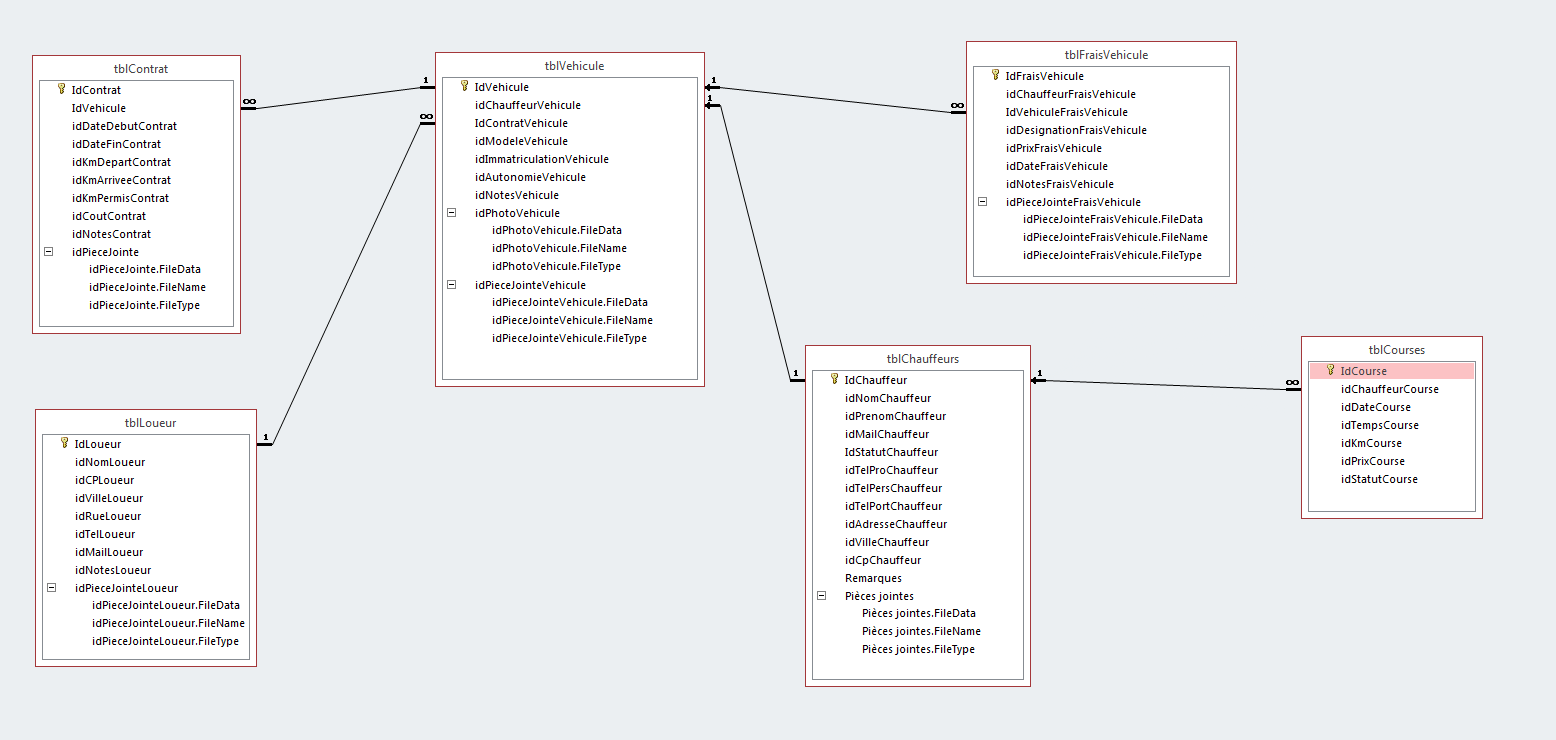
Task: Select idNotesContrat field
Action: click(111, 234)
